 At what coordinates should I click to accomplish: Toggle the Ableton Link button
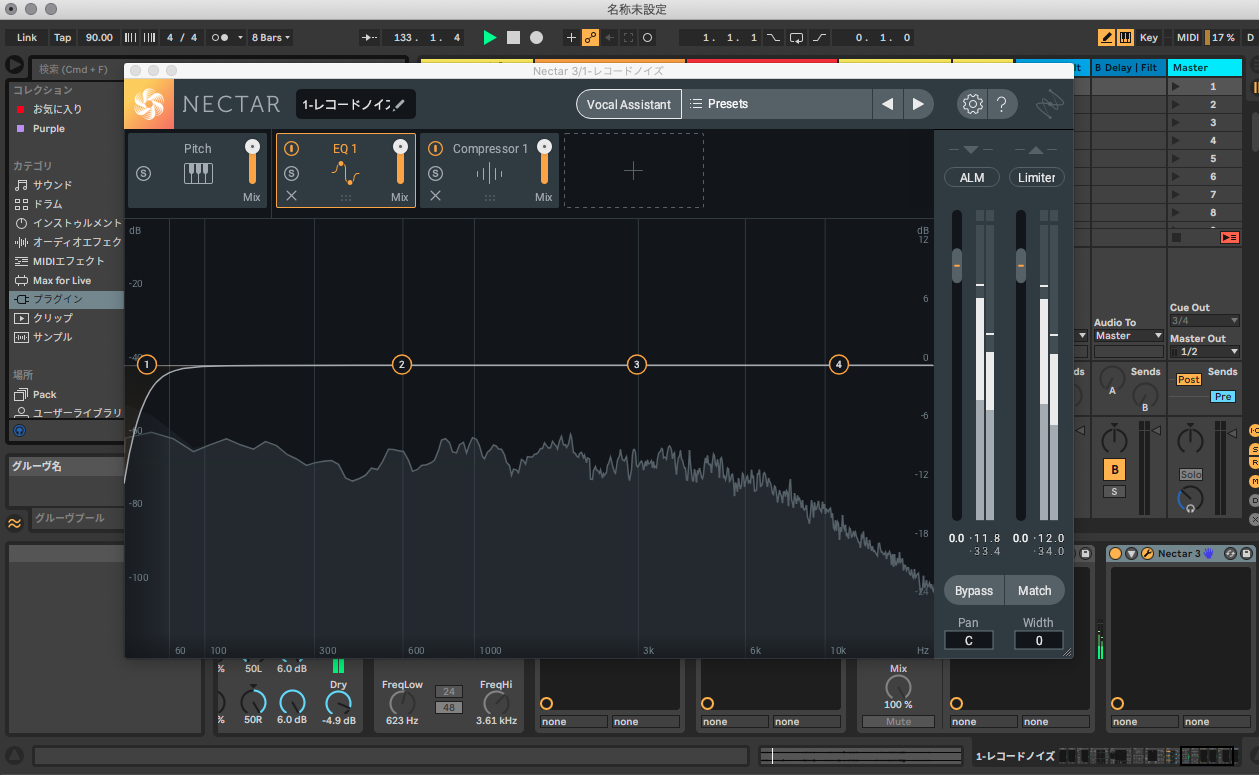27,37
